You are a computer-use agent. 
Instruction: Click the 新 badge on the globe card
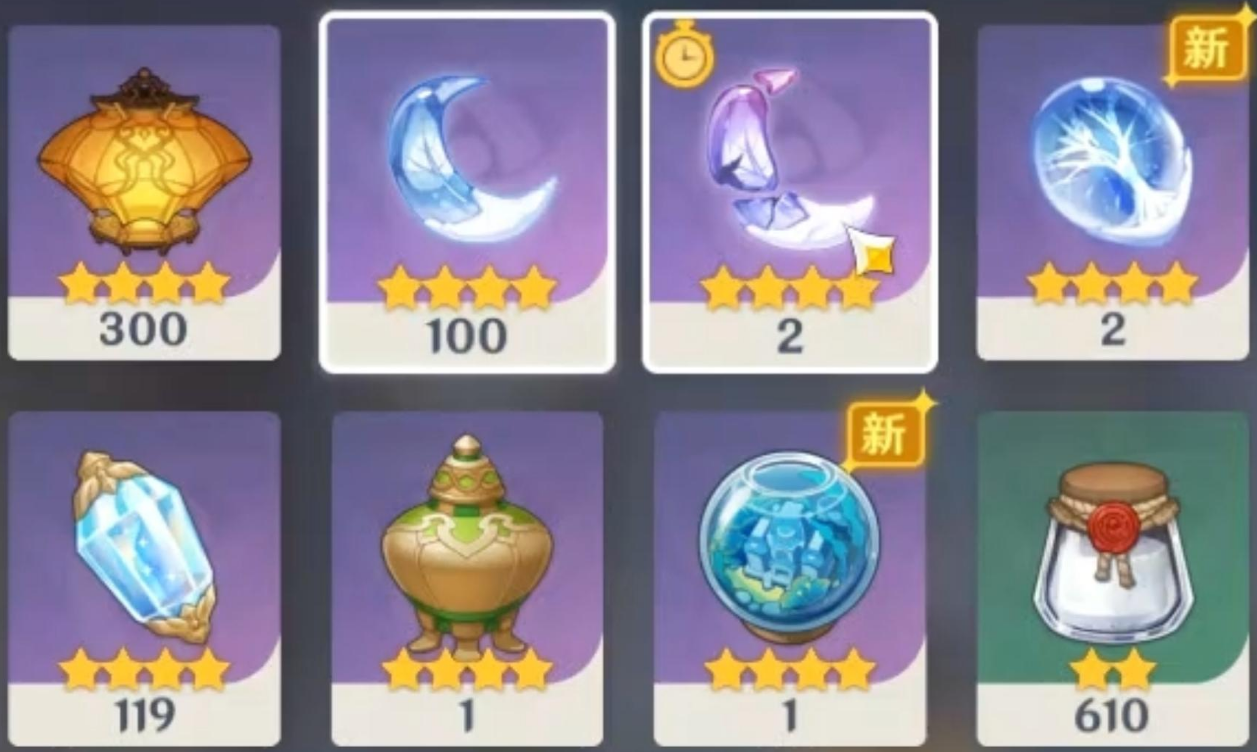click(884, 435)
